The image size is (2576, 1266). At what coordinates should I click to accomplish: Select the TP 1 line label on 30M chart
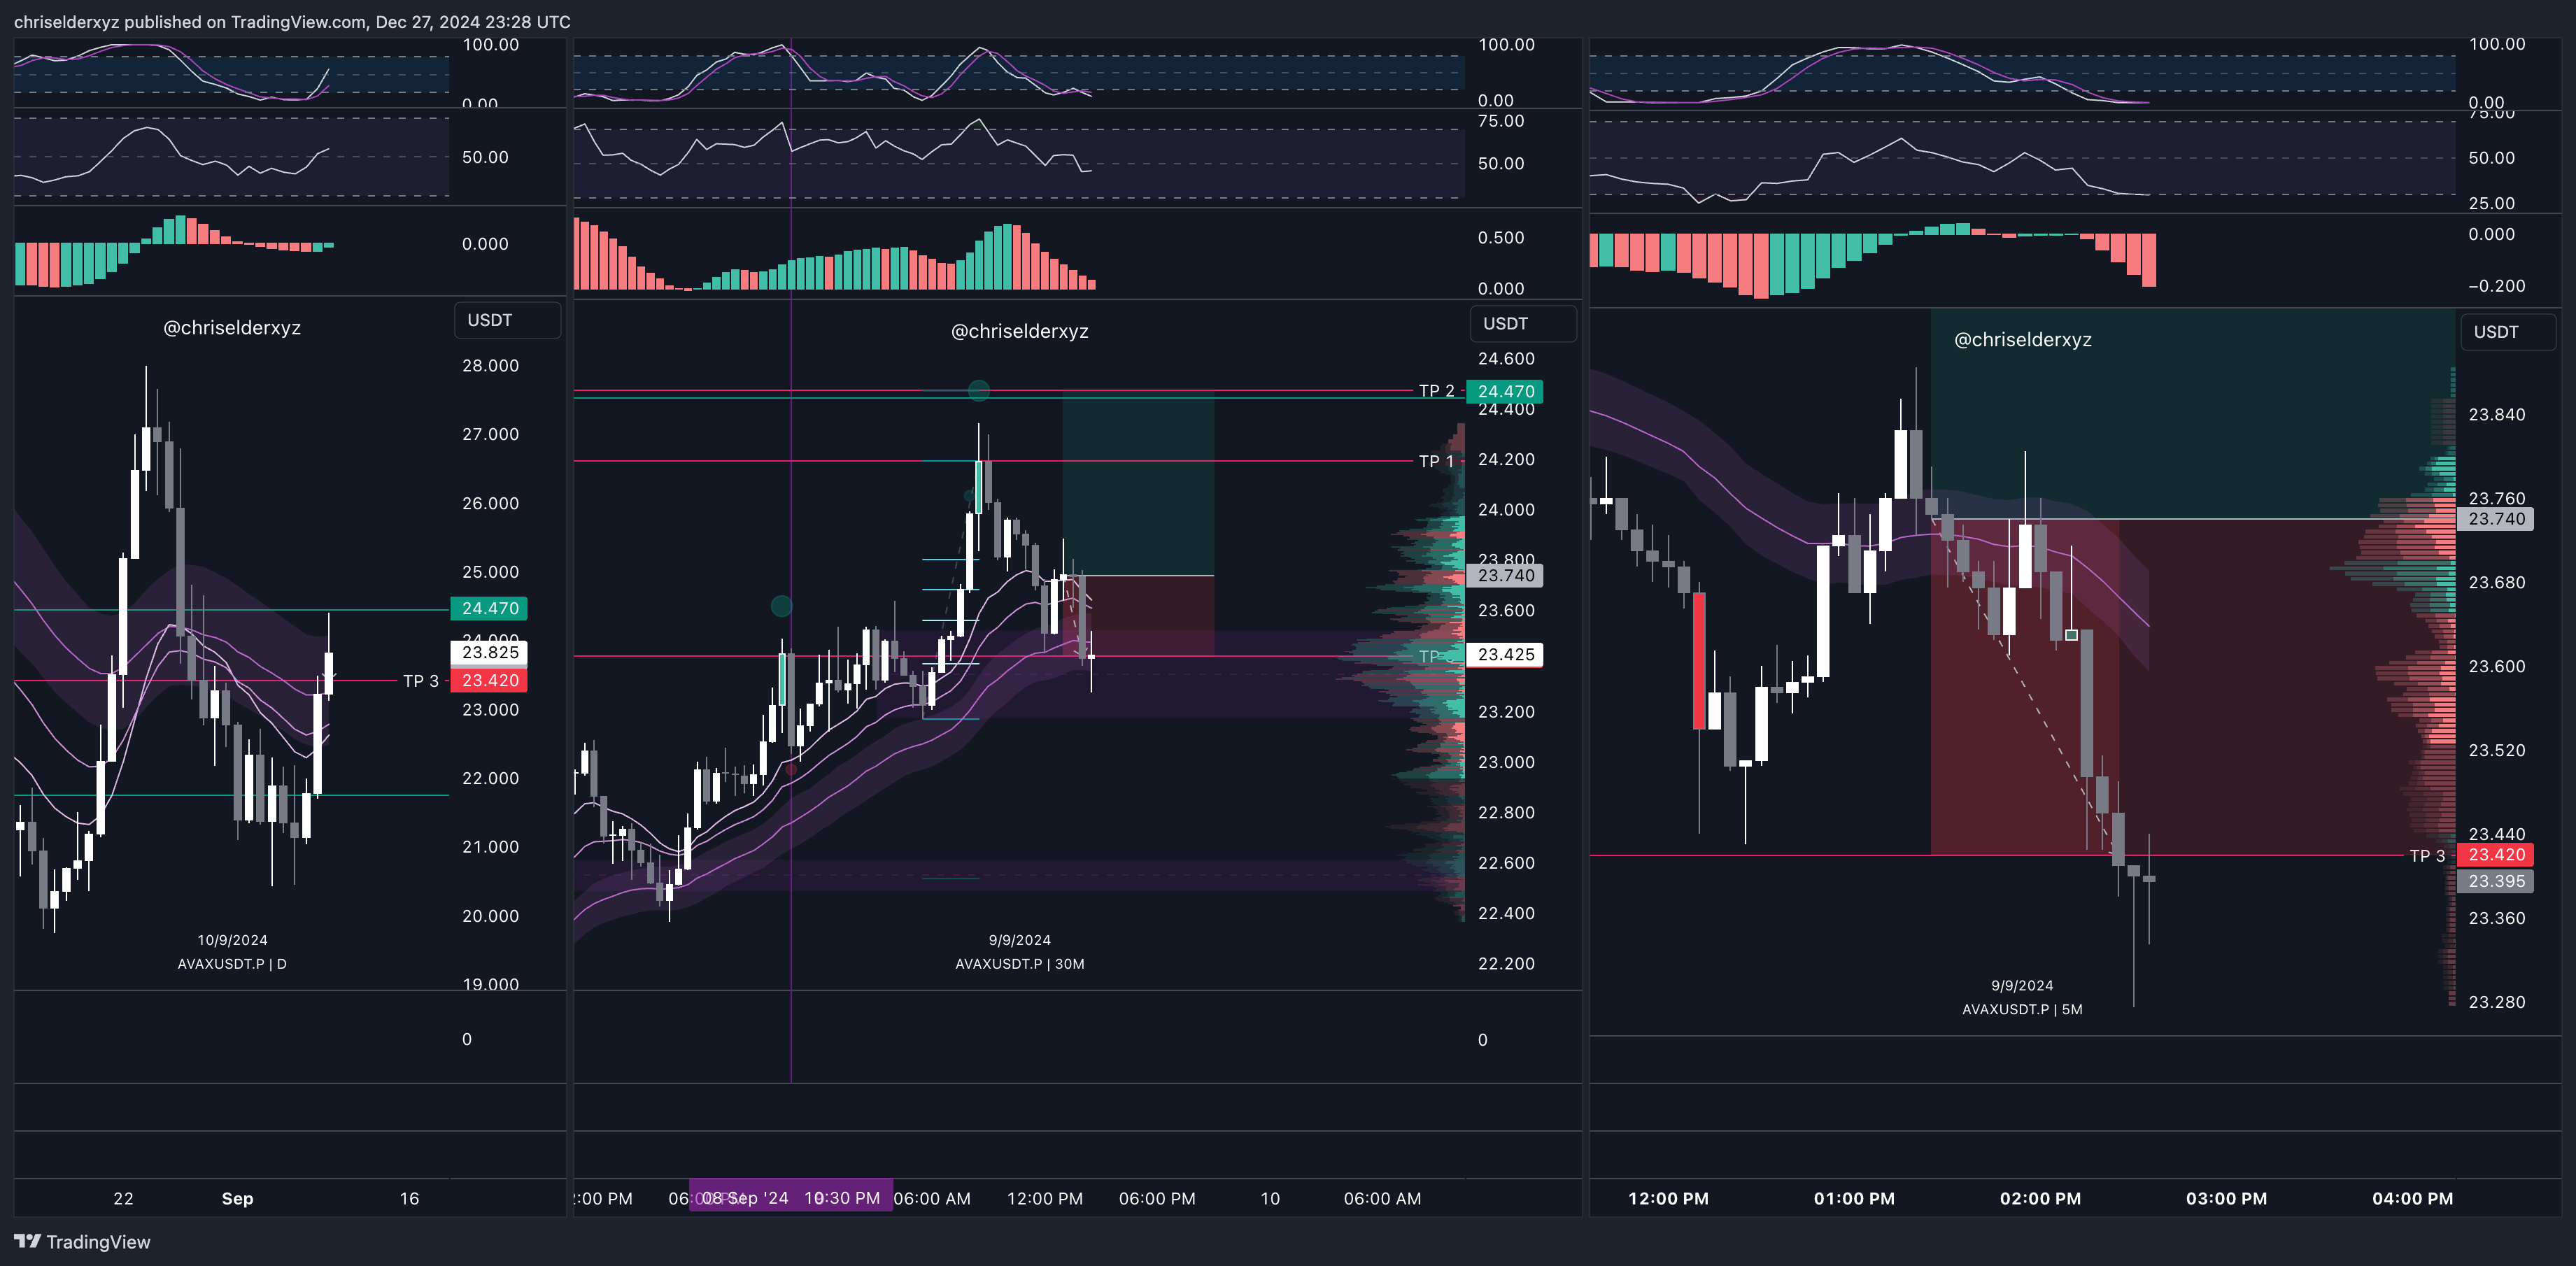1436,461
